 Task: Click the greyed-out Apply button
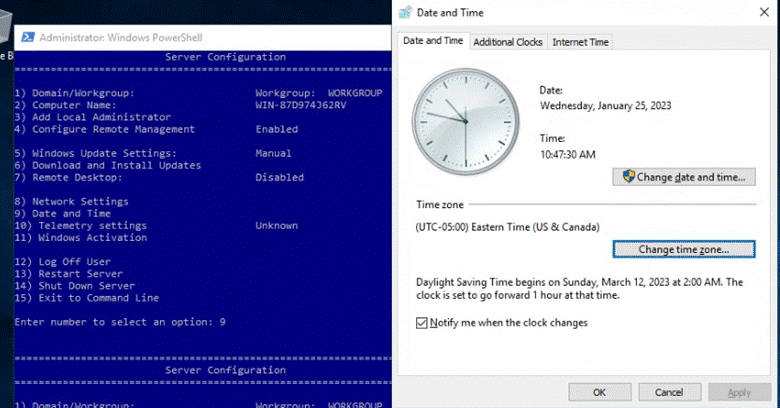click(739, 393)
